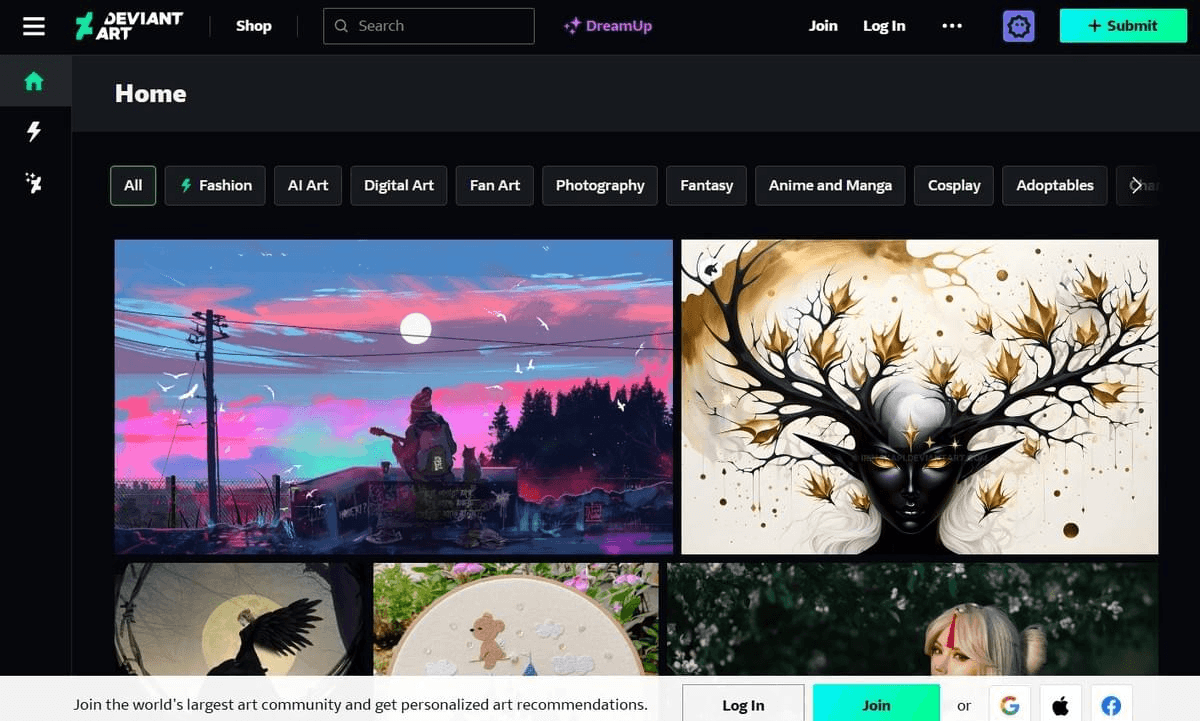Open the dark winged figure moon artwork

coord(240,619)
